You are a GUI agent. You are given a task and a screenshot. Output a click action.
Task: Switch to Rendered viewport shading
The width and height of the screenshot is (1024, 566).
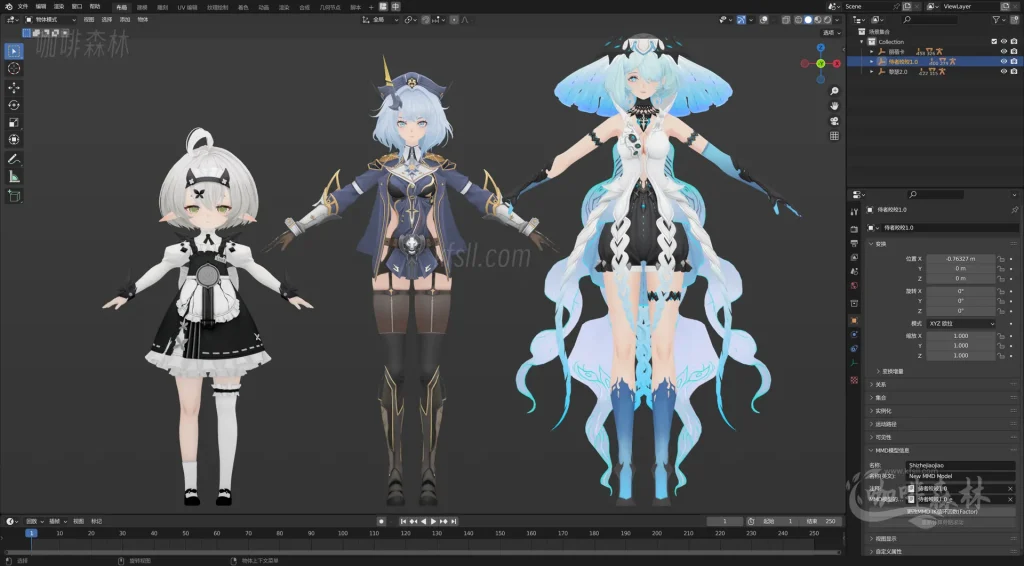click(827, 20)
